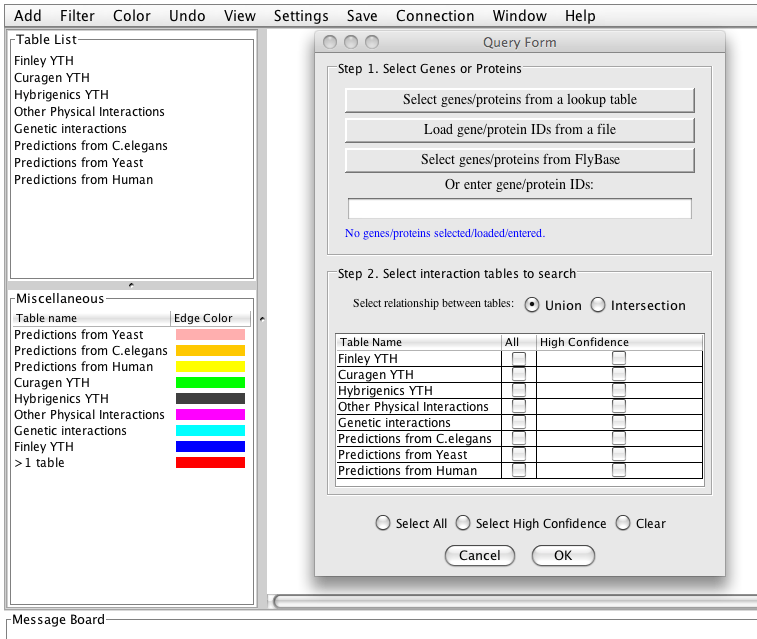Check All box for Curagen YTH
Screen dimensions: 757x639
(x=519, y=375)
